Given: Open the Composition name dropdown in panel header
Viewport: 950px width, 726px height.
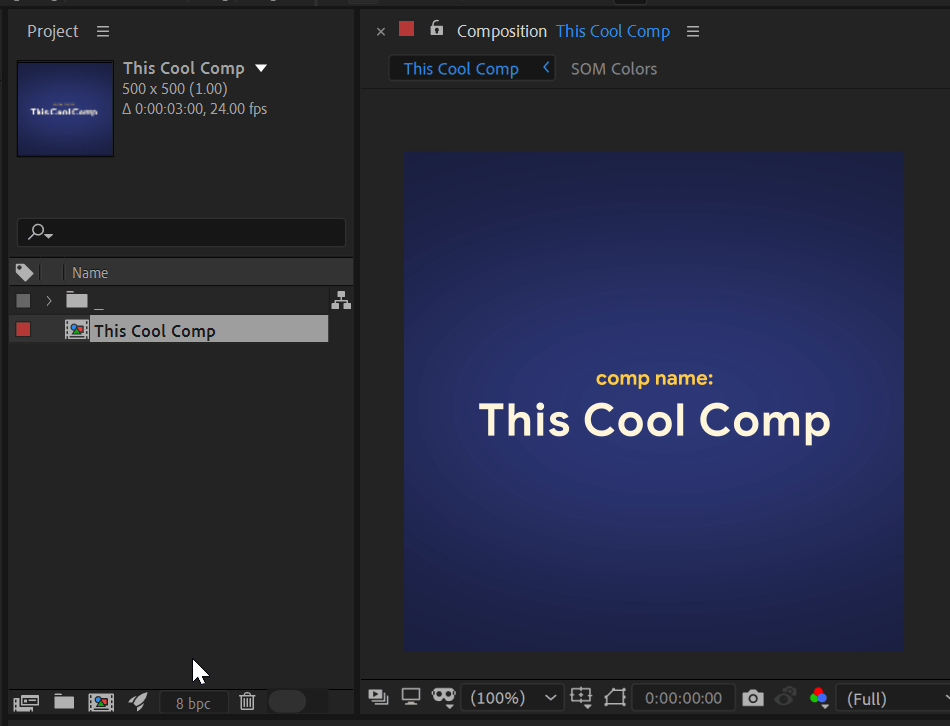Looking at the screenshot, I should click(613, 31).
